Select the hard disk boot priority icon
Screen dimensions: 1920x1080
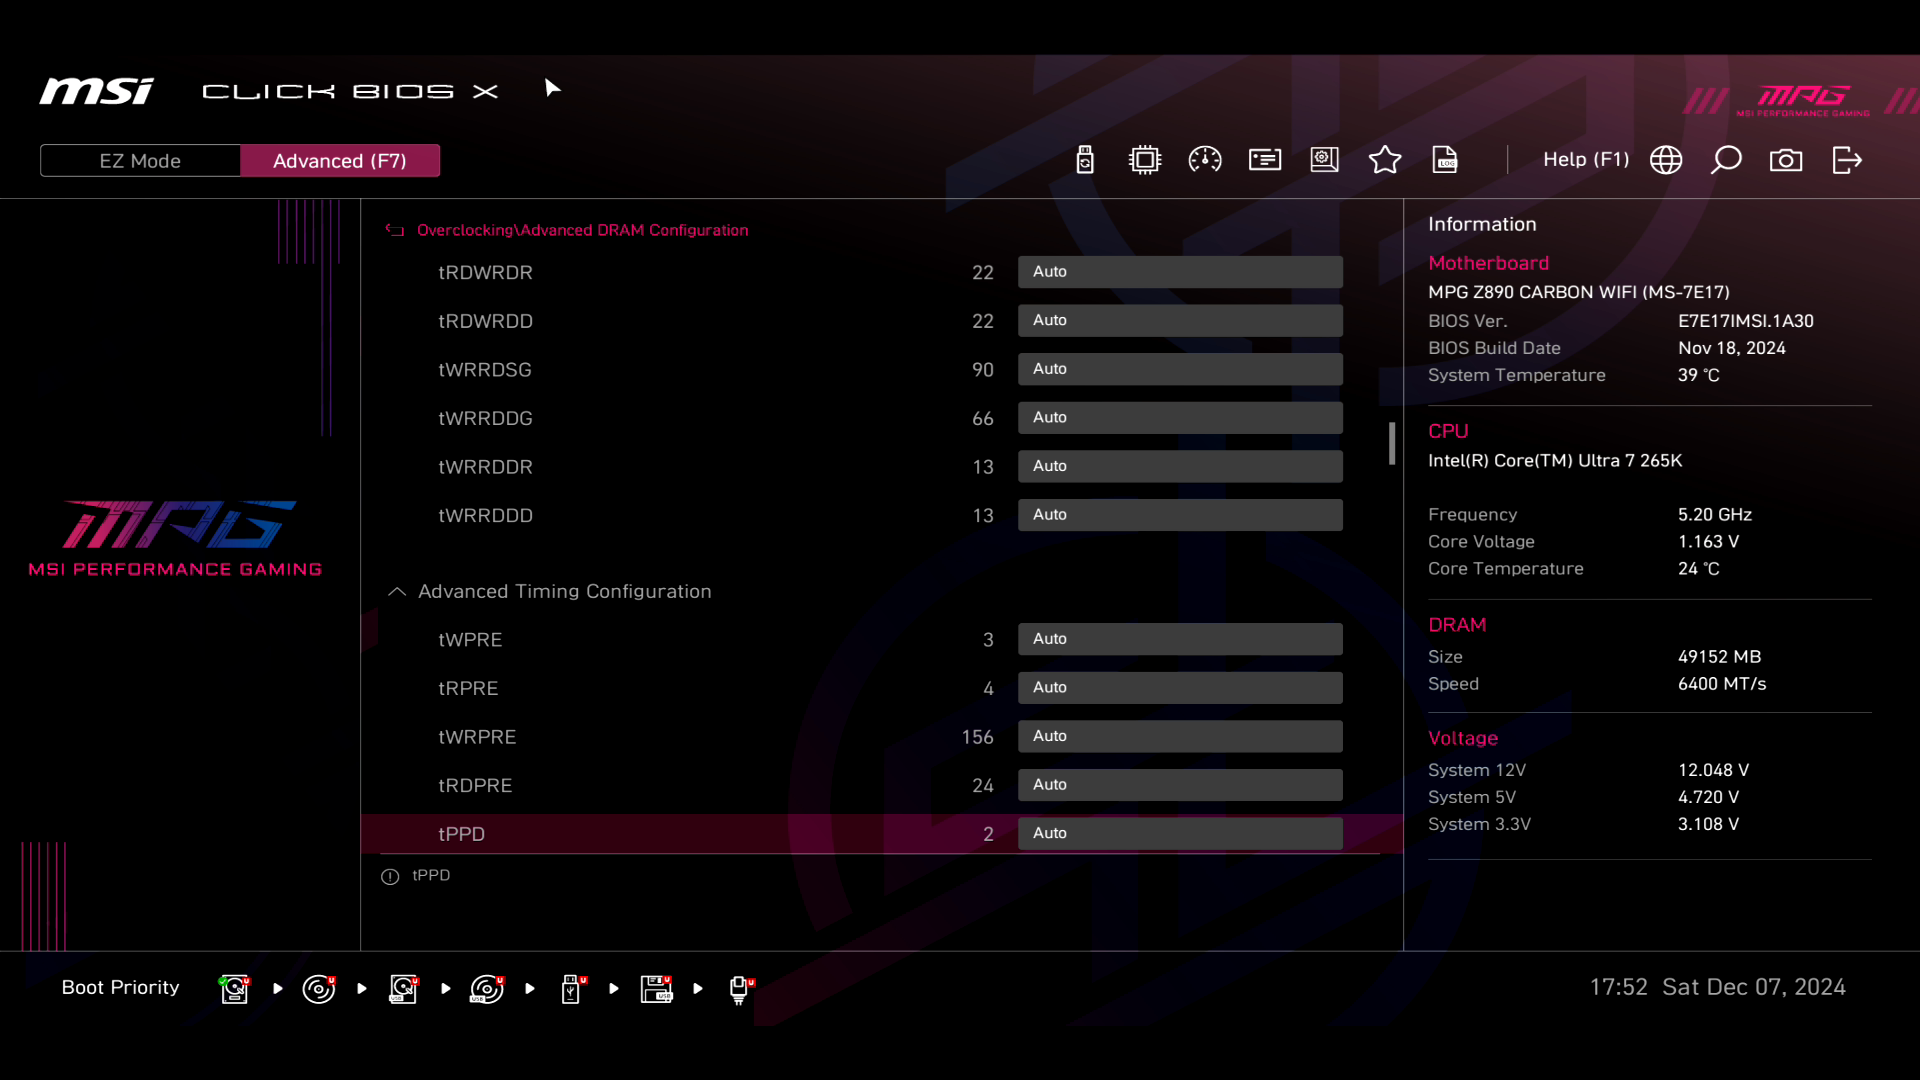234,989
